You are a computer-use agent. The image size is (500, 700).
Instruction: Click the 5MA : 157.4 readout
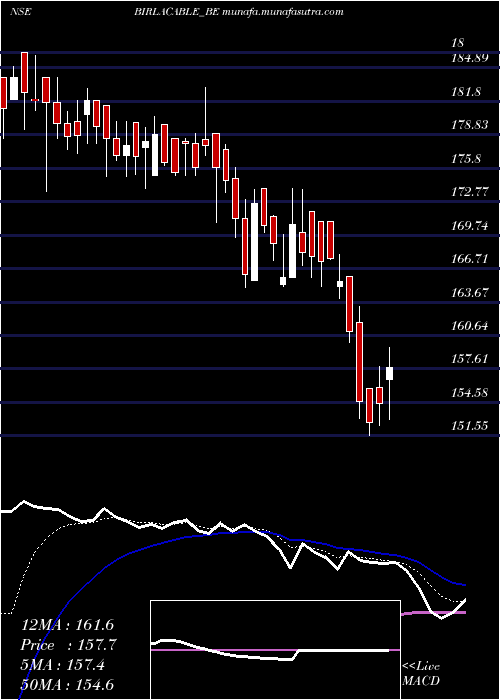pos(63,665)
